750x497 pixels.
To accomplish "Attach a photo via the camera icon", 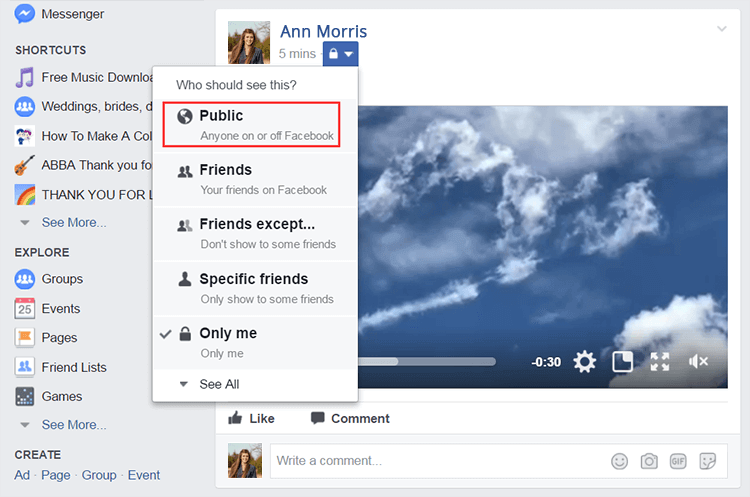I will pyautogui.click(x=649, y=461).
